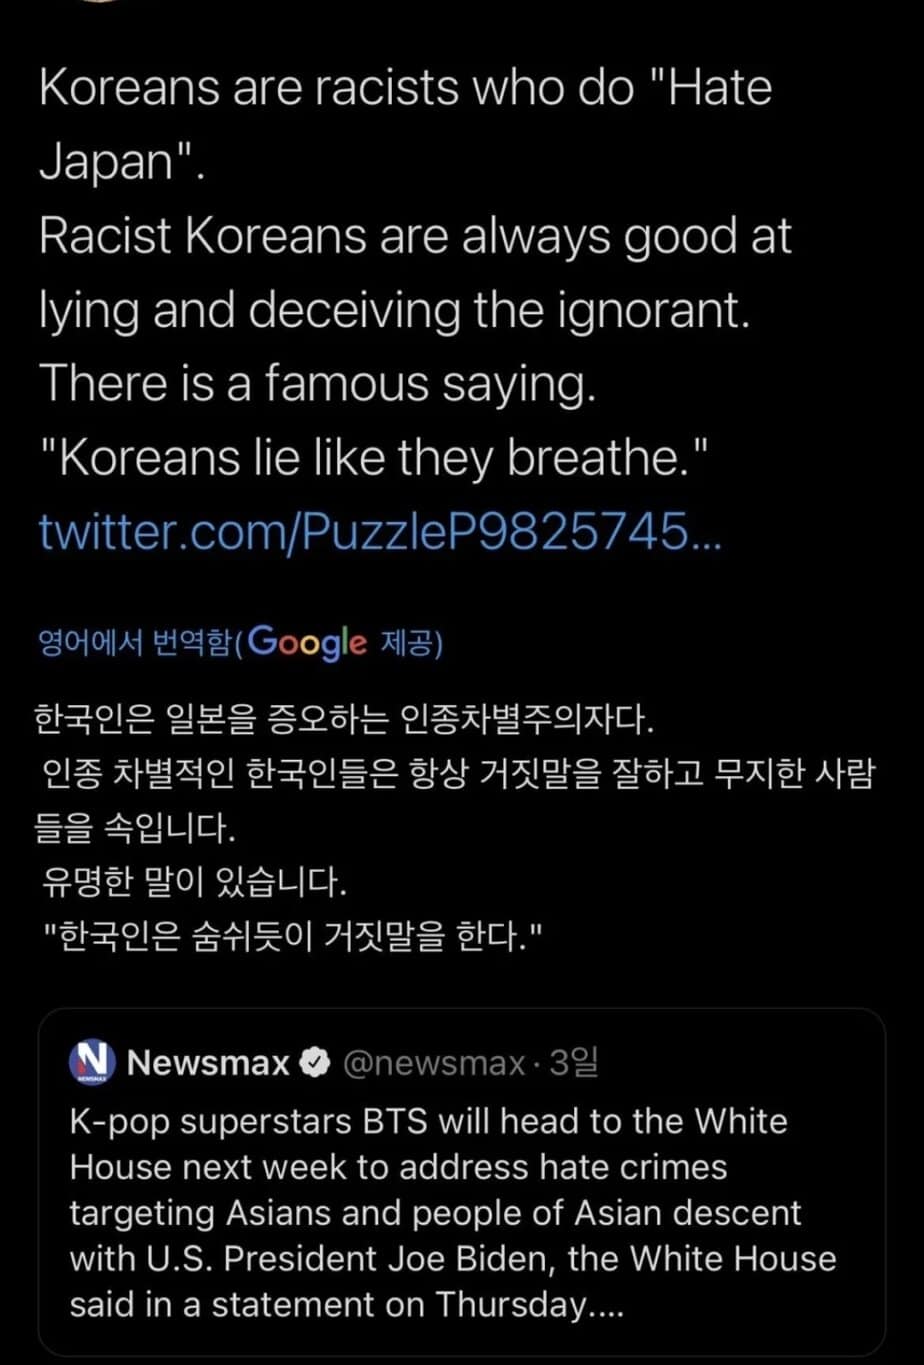
Task: Click the line starting "Racist Koreans are always"
Action: [415, 236]
